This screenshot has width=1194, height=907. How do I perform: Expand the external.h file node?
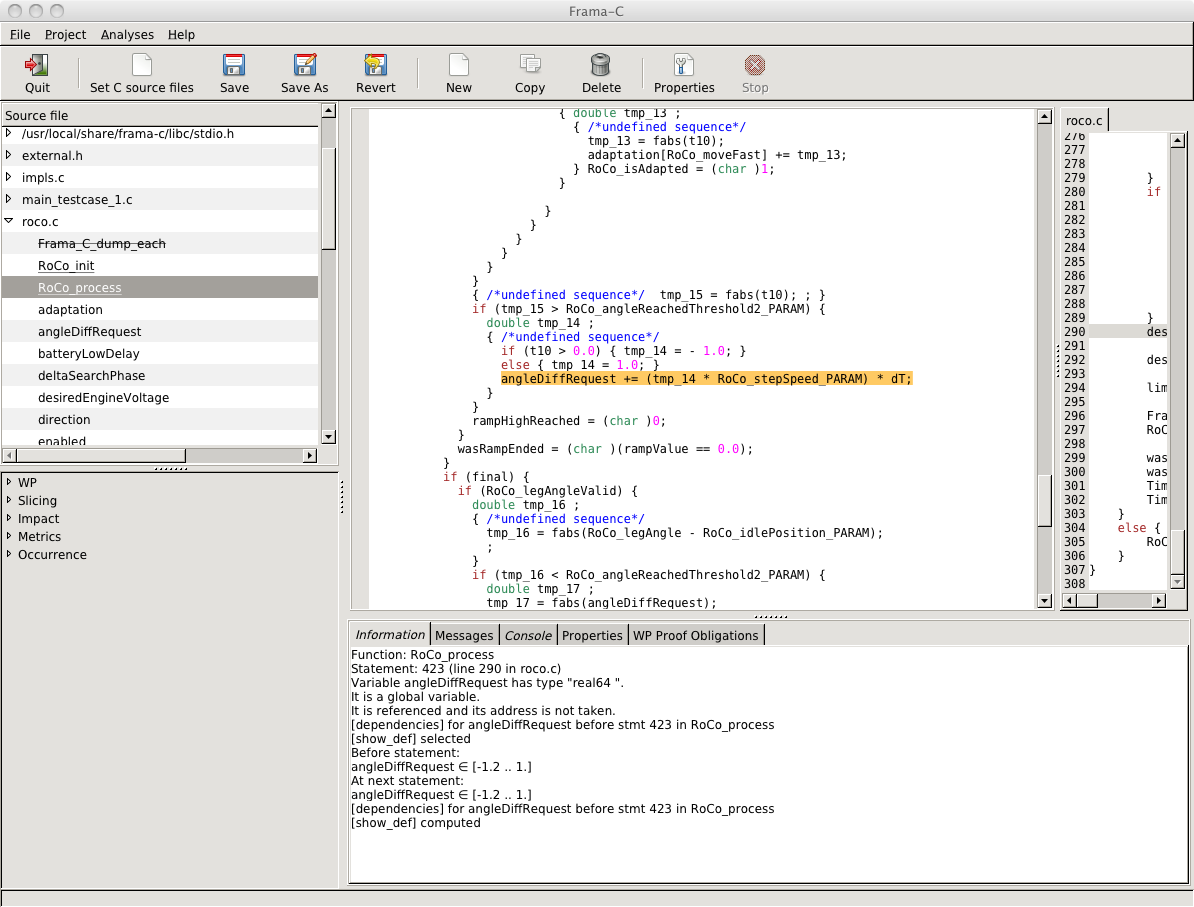coord(9,155)
